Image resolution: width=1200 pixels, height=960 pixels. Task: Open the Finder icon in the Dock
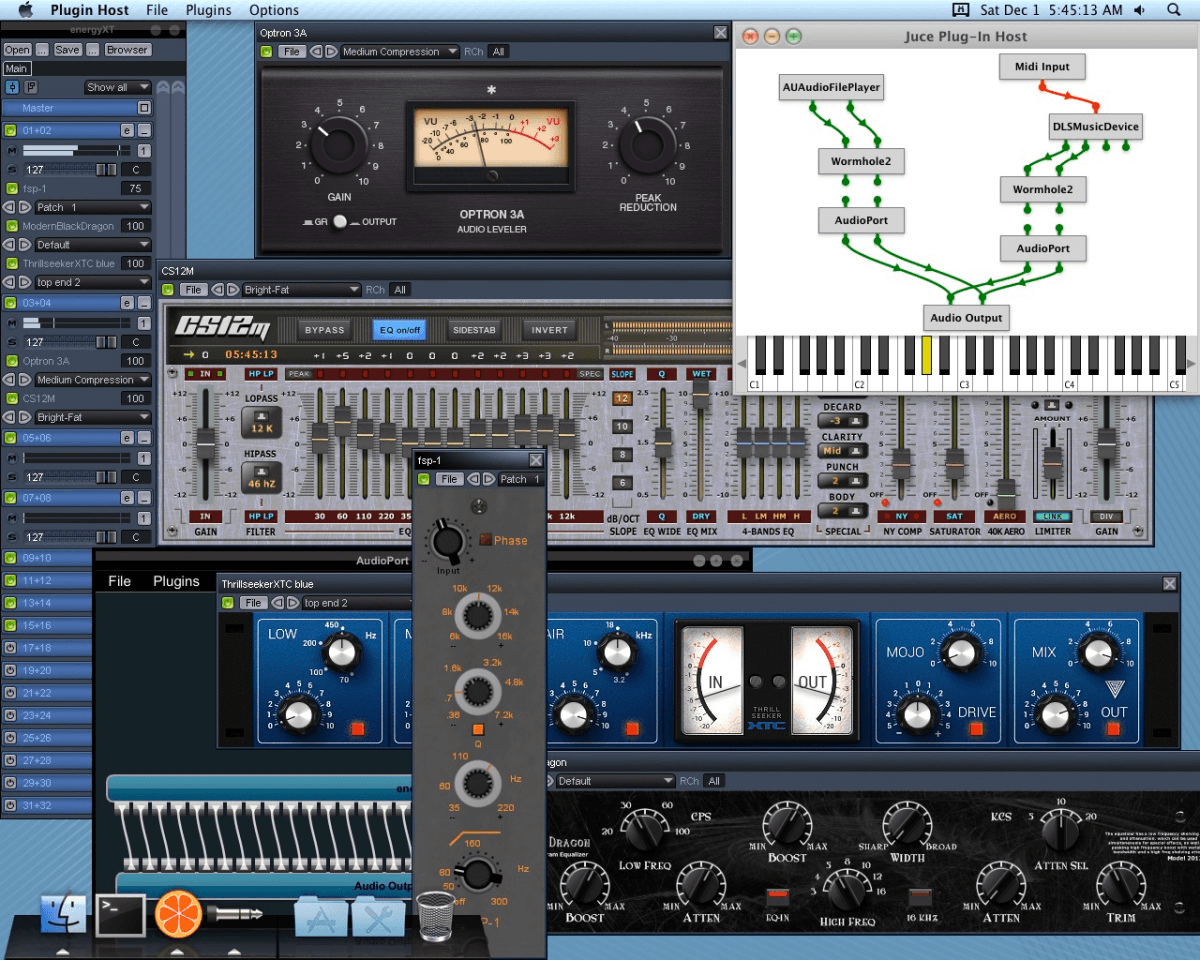pos(63,914)
